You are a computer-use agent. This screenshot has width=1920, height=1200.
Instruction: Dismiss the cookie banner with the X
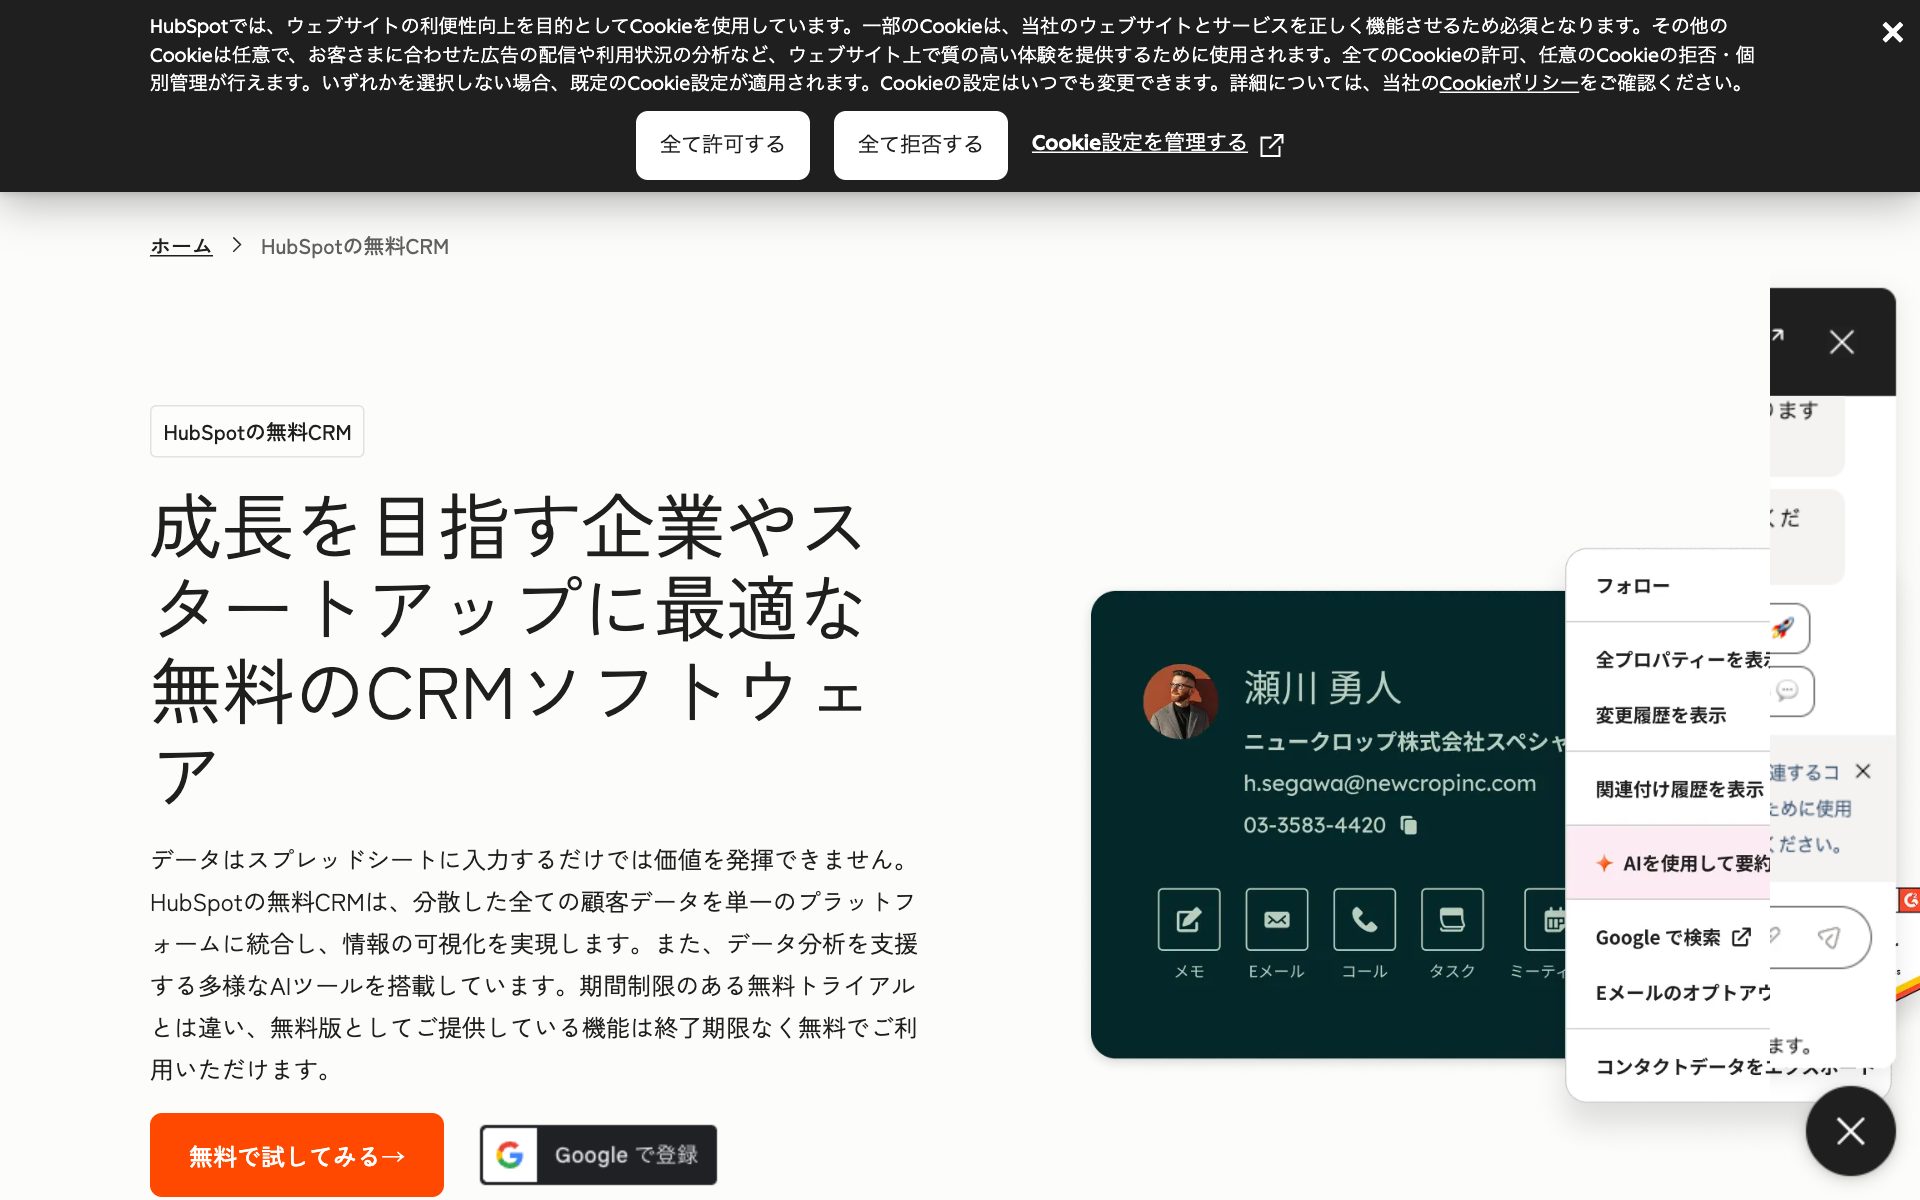[1892, 32]
